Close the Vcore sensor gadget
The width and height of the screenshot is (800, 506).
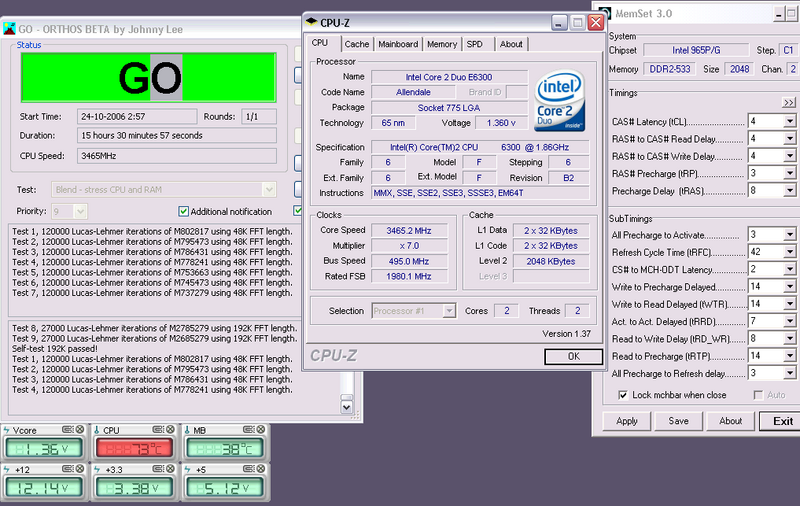[x=80, y=429]
